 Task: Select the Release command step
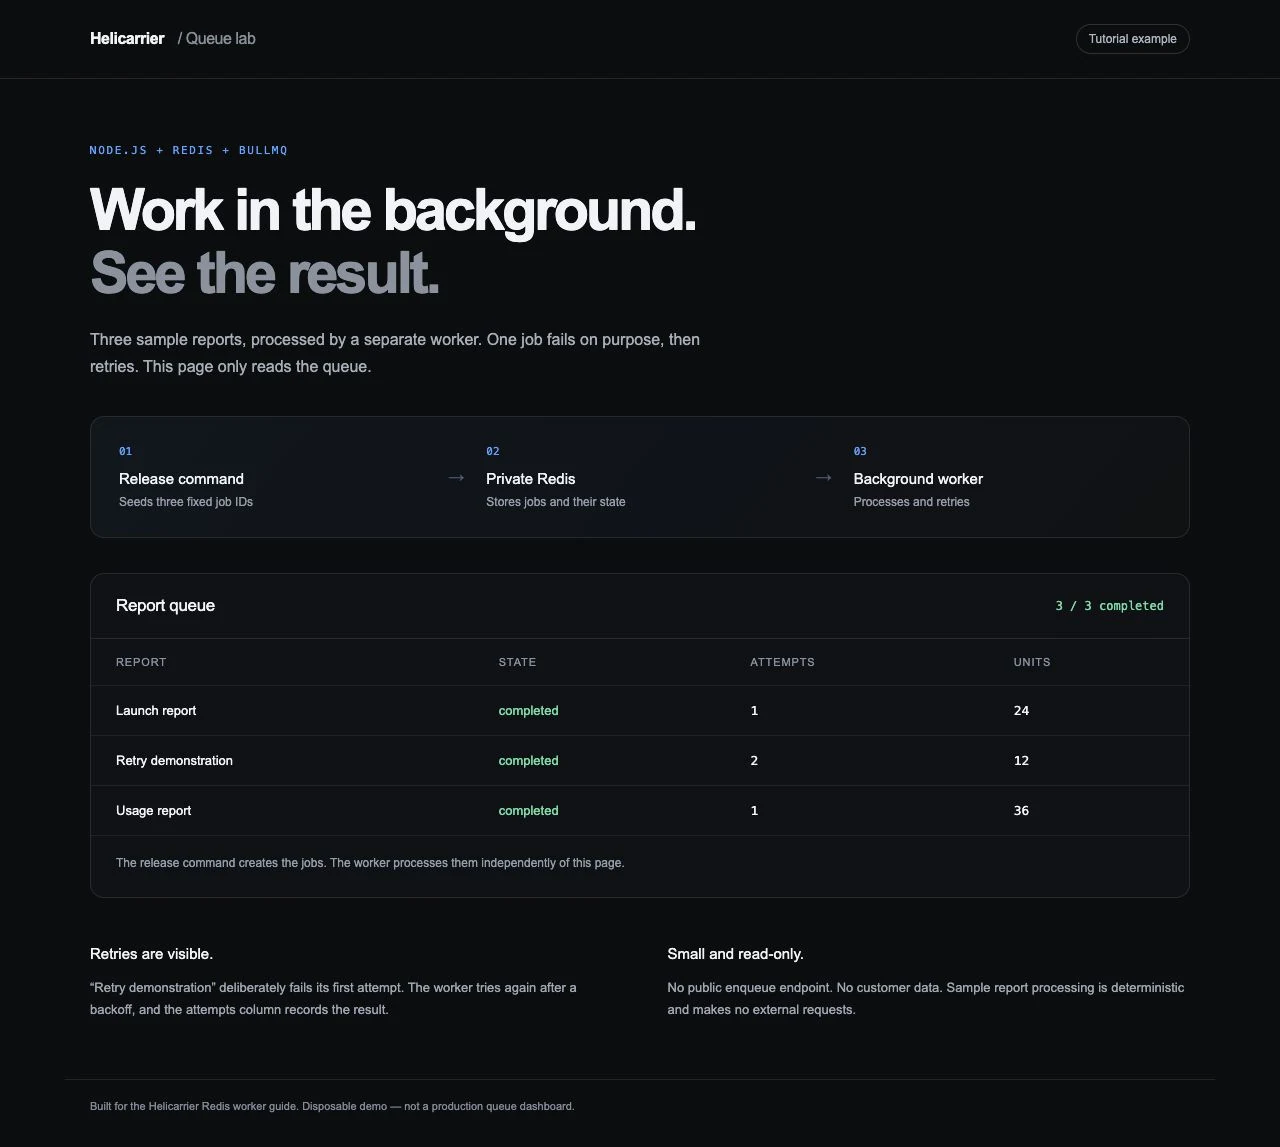coord(181,479)
